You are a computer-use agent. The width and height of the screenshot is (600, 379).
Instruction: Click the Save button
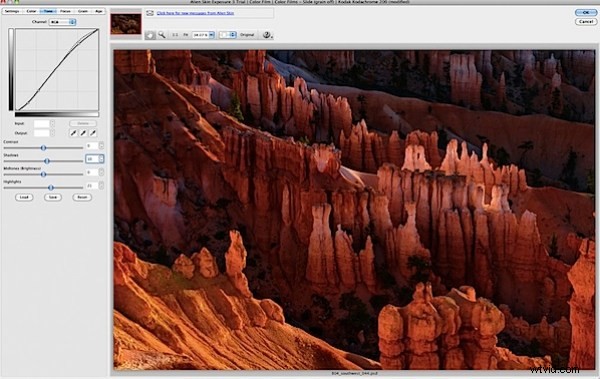pos(53,197)
